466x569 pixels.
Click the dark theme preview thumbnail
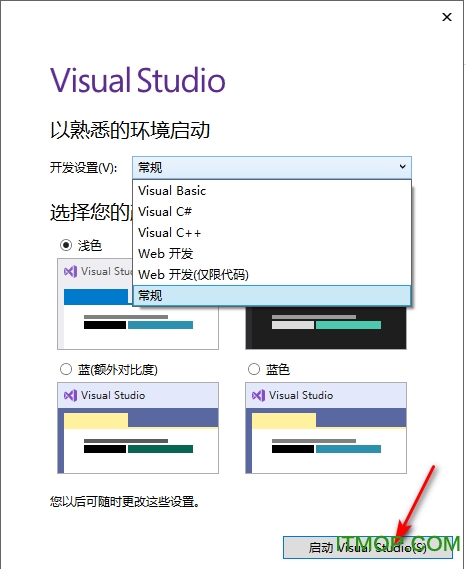pyautogui.click(x=326, y=327)
